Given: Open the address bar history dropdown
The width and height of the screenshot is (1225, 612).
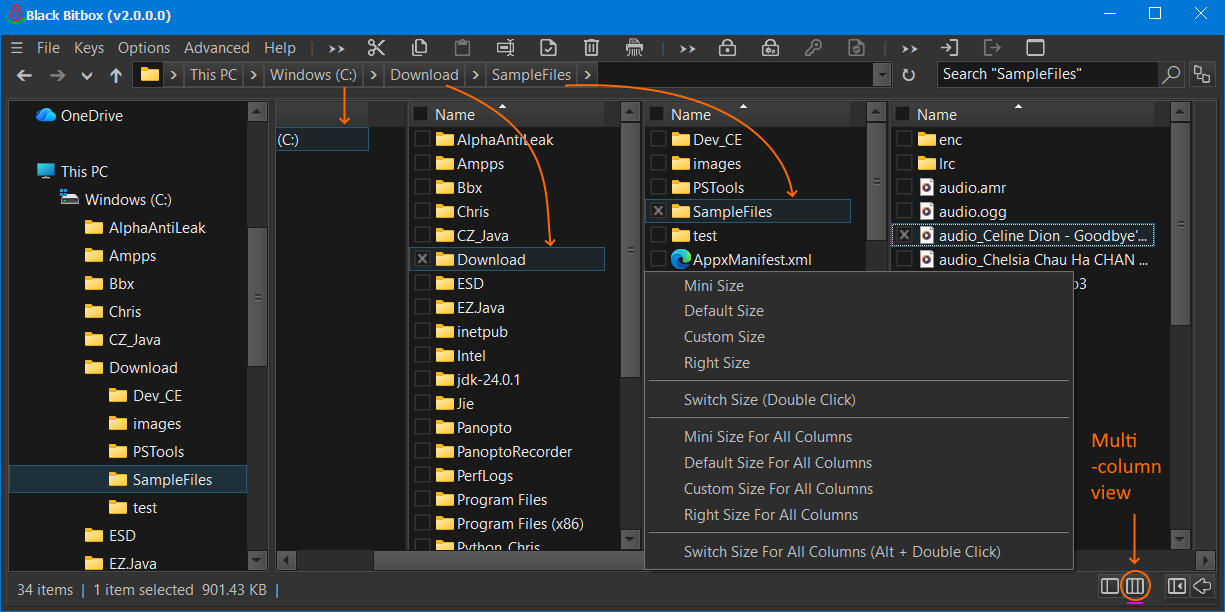Looking at the screenshot, I should pos(881,75).
